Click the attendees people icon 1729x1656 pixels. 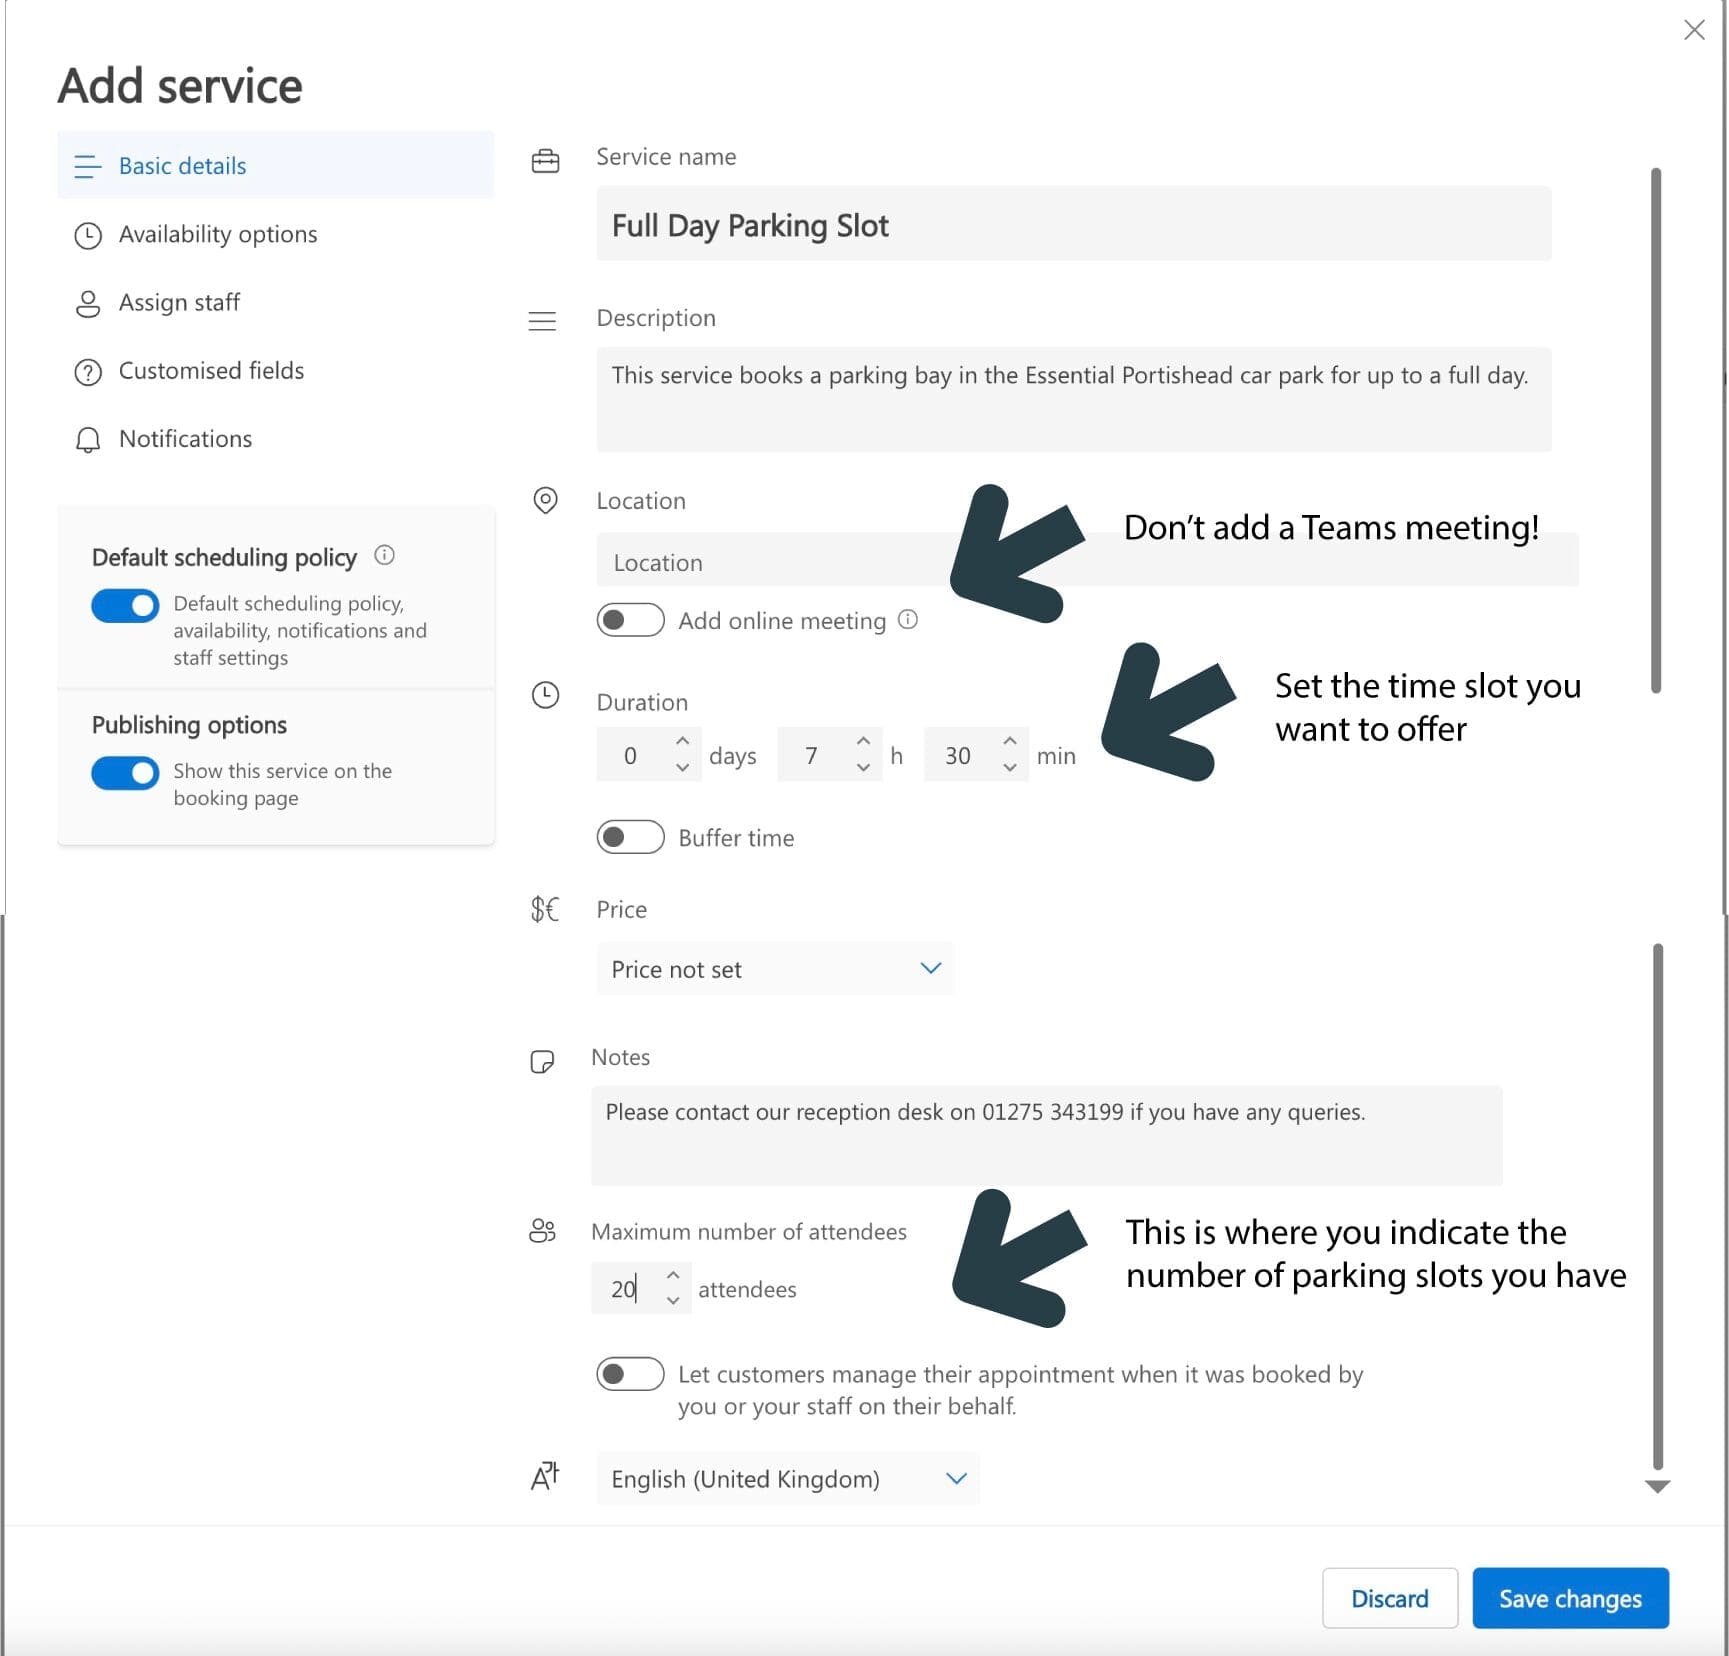pyautogui.click(x=542, y=1231)
